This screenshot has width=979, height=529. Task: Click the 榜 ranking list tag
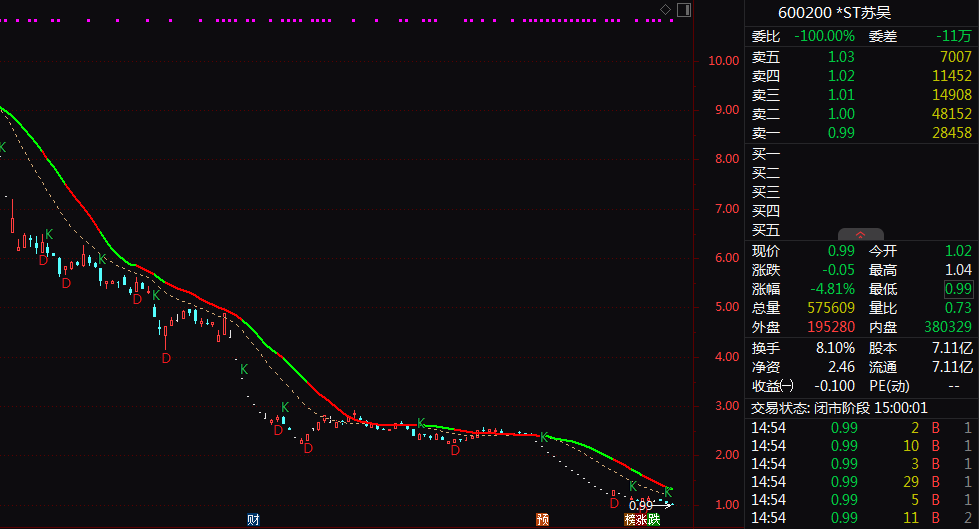coord(630,520)
